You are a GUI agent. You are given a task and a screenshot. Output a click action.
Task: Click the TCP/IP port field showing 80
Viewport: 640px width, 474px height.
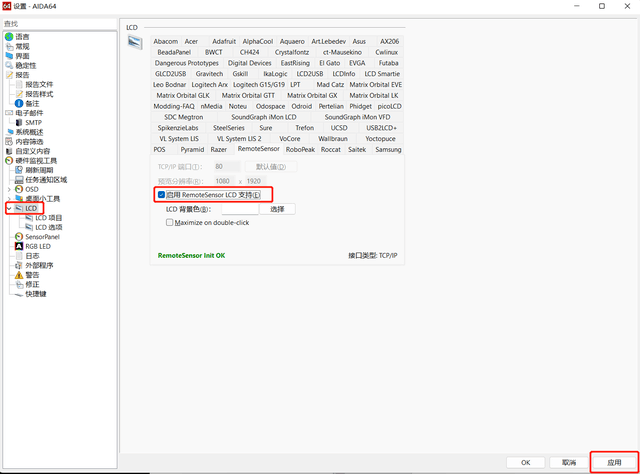[227, 167]
